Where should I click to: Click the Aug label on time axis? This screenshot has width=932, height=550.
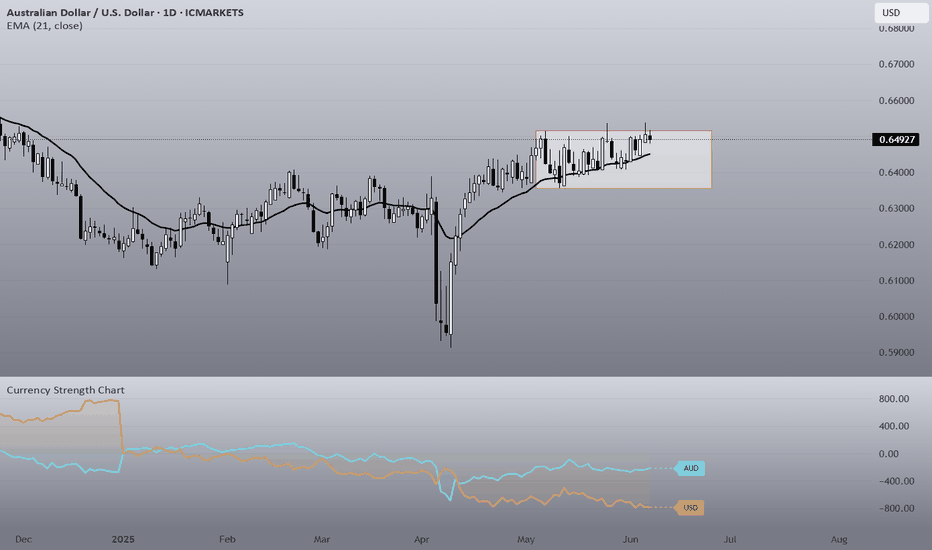point(839,539)
